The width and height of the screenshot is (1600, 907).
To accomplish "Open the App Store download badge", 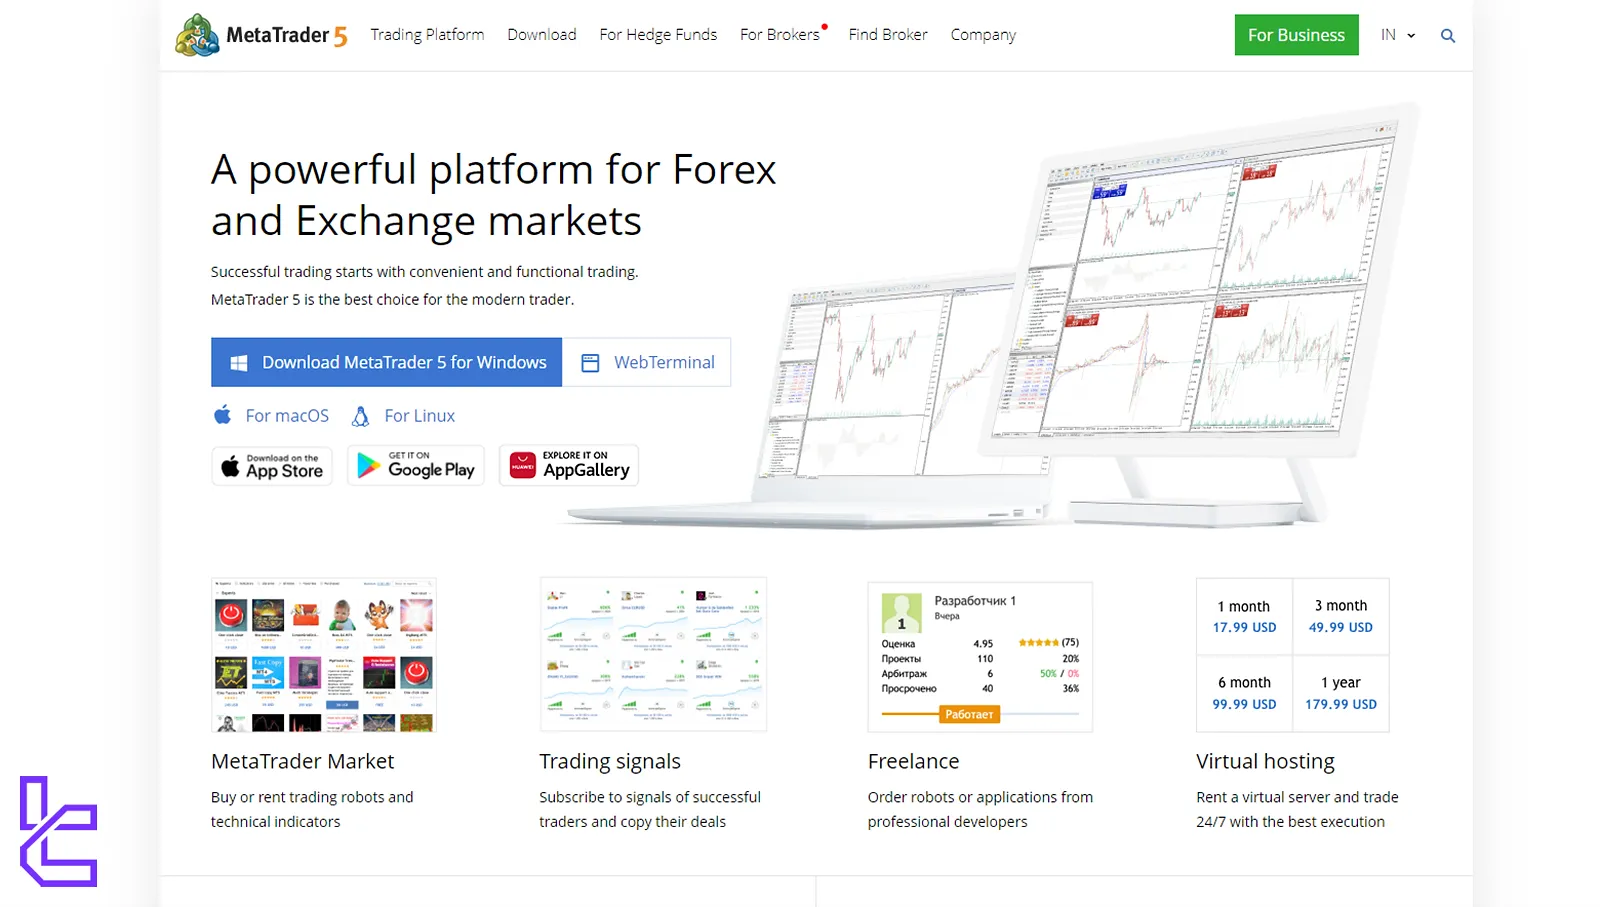I will (272, 466).
